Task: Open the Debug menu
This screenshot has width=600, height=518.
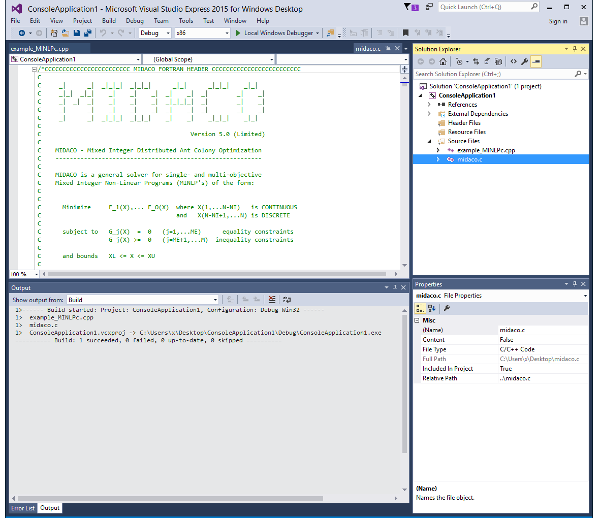Action: pyautogui.click(x=135, y=21)
